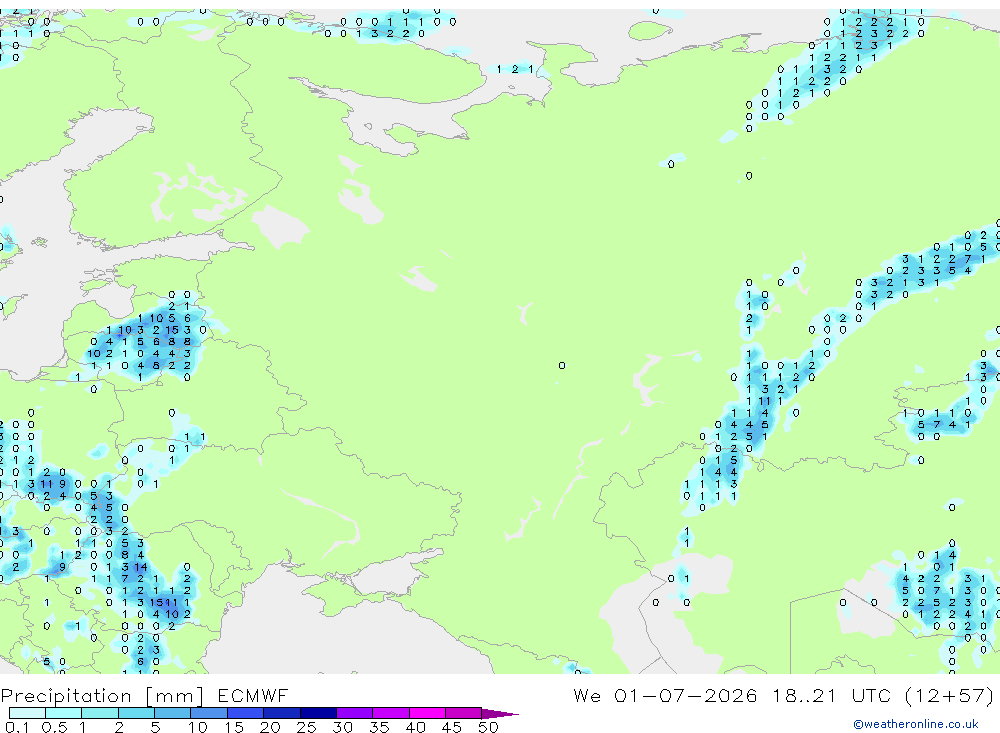Screen dimensions: 1000x733
Task: Select the 10–15 mm legend swatch
Action: point(209,713)
